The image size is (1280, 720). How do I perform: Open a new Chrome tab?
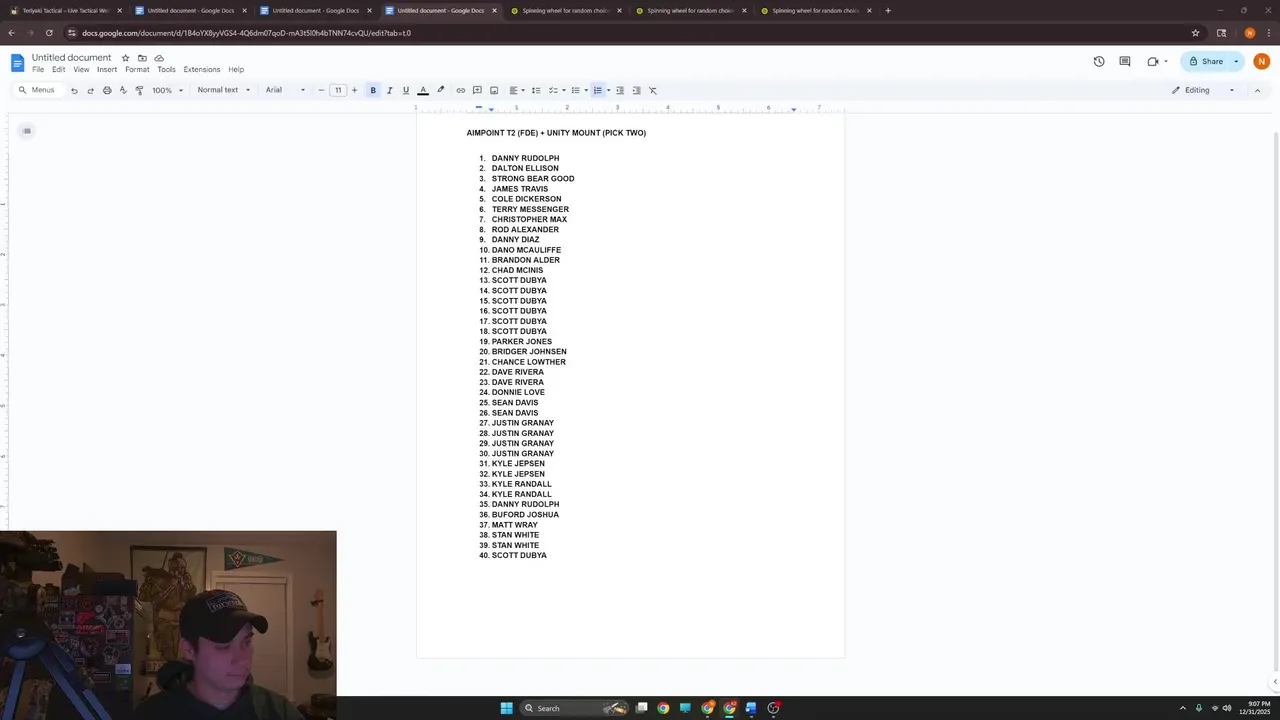pyautogui.click(x=888, y=11)
